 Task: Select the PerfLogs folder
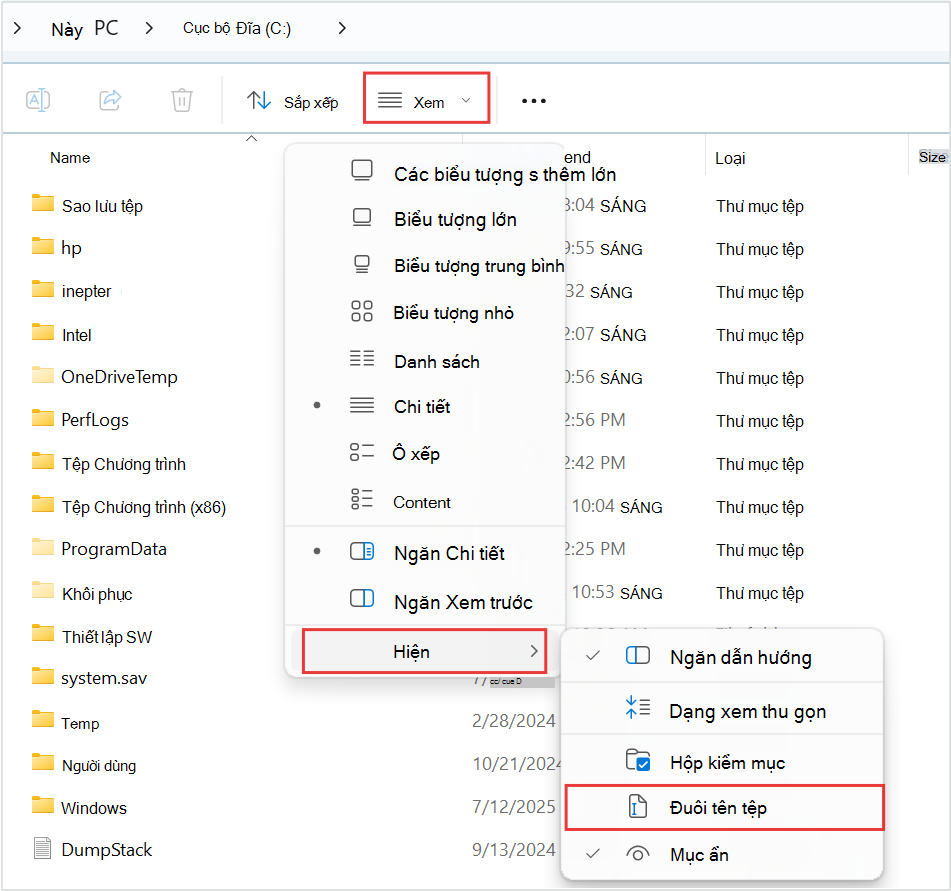coord(81,420)
